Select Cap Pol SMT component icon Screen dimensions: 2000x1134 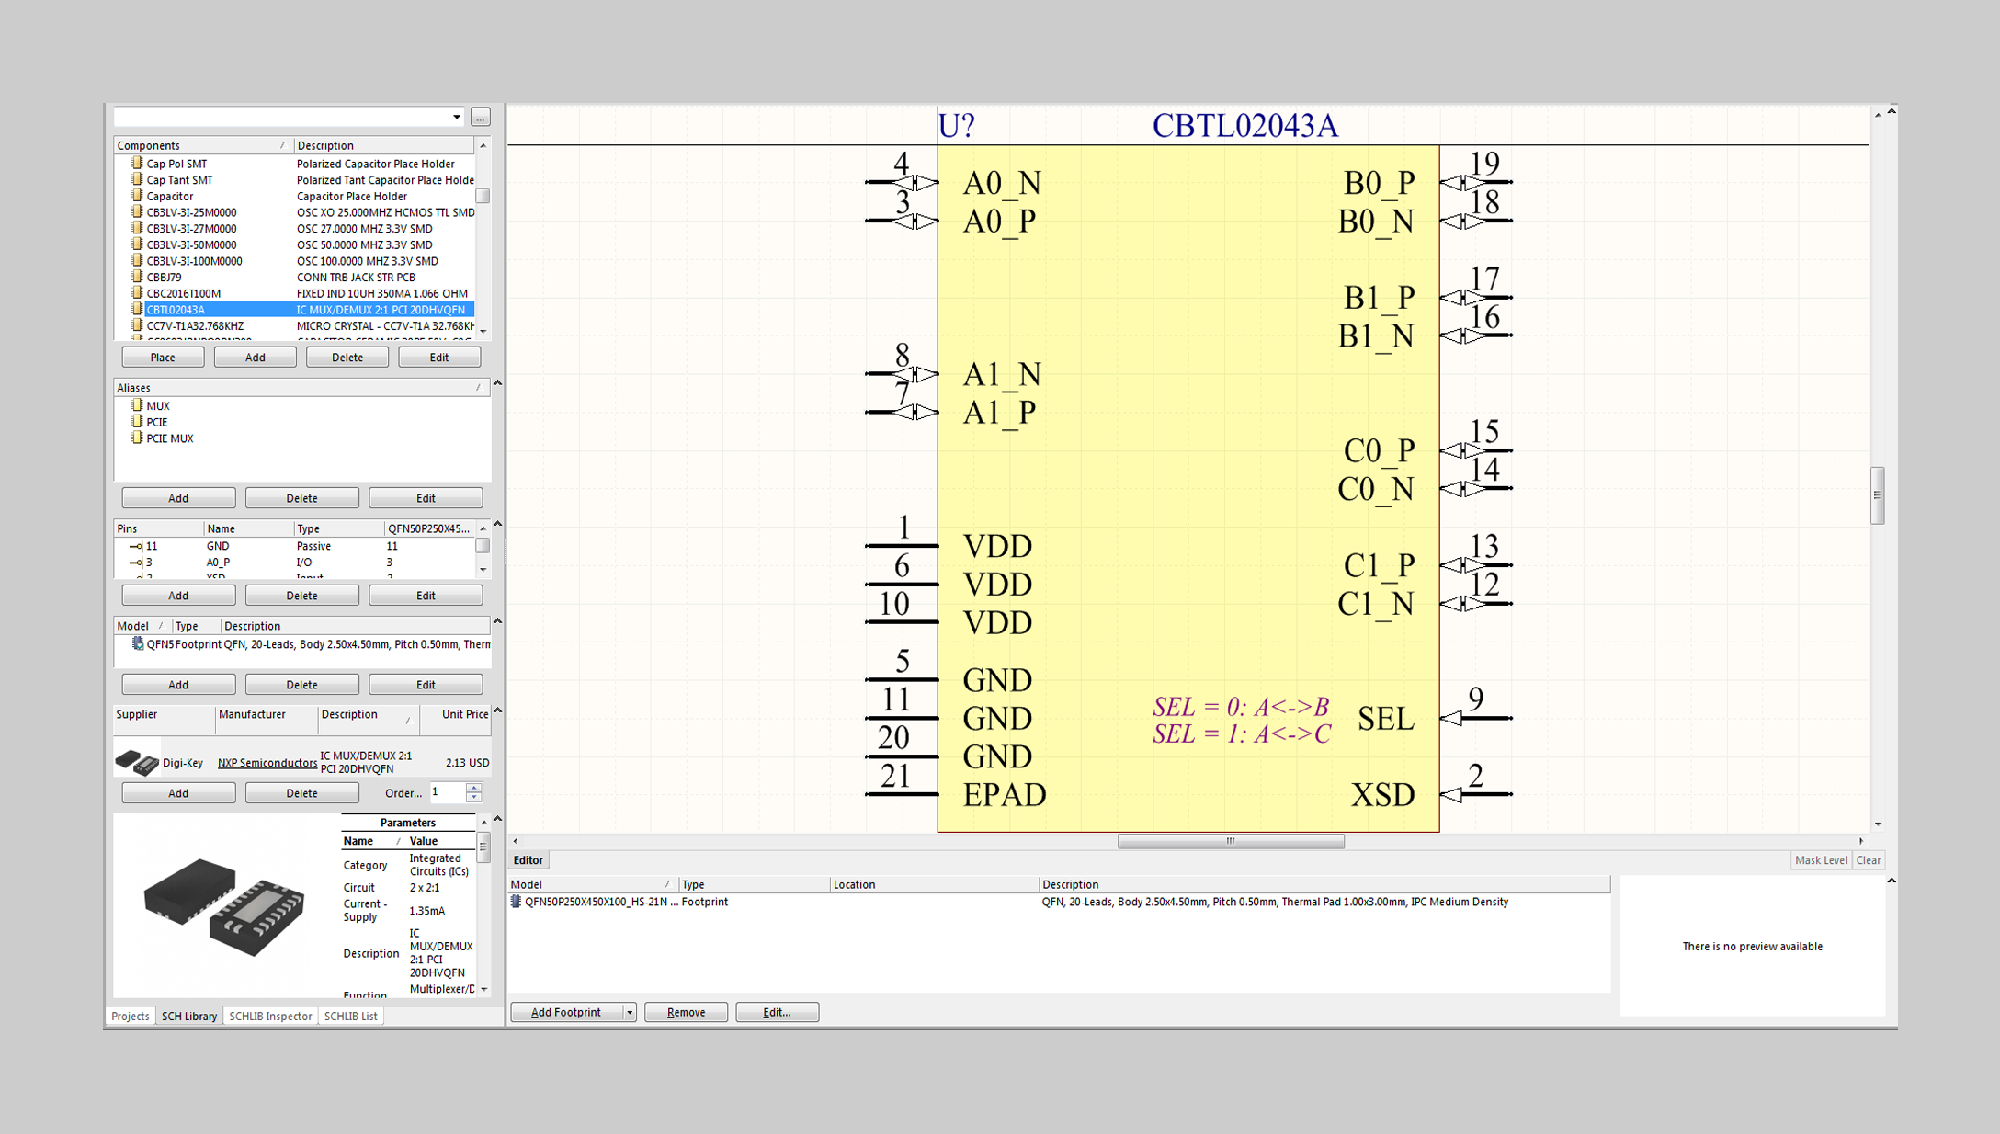click(x=137, y=163)
